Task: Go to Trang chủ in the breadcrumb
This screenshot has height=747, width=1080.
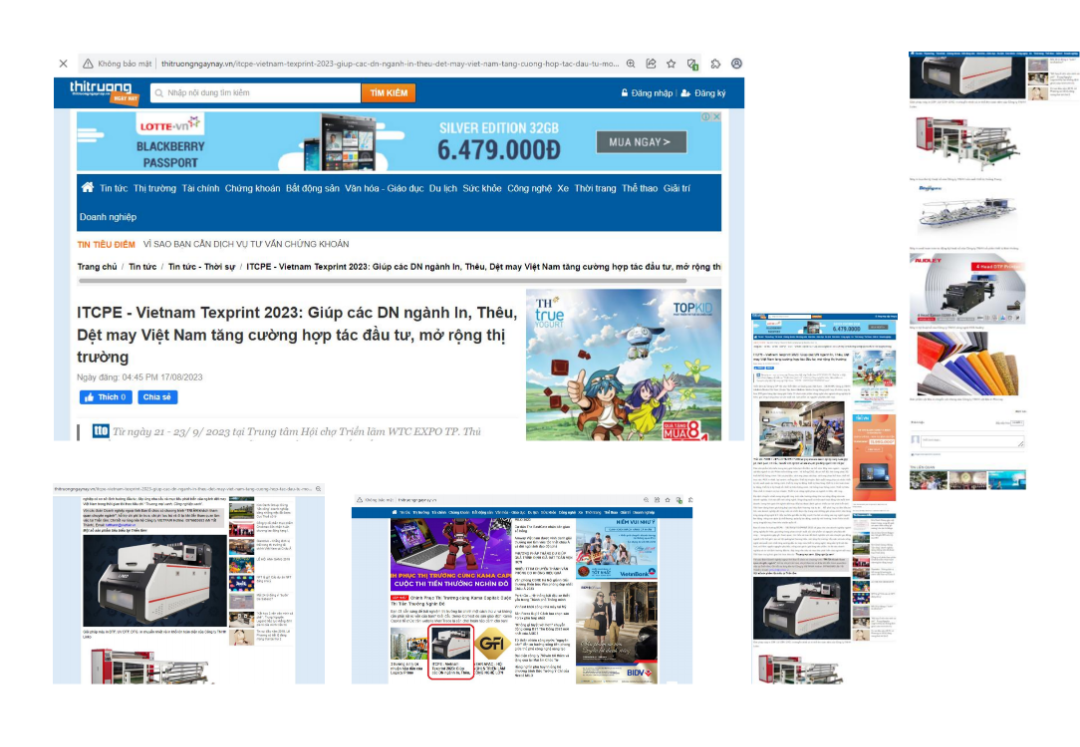Action: coord(97,267)
